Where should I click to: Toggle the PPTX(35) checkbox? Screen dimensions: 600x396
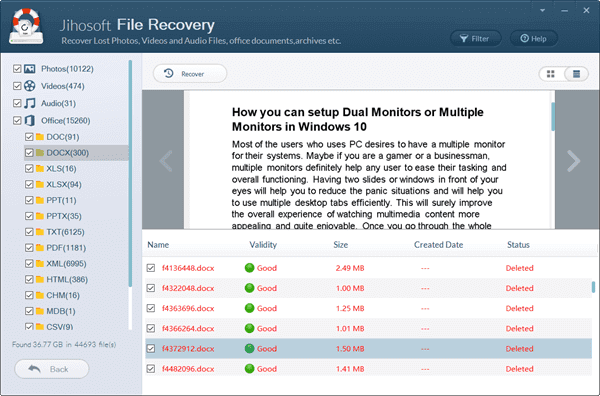[x=29, y=216]
